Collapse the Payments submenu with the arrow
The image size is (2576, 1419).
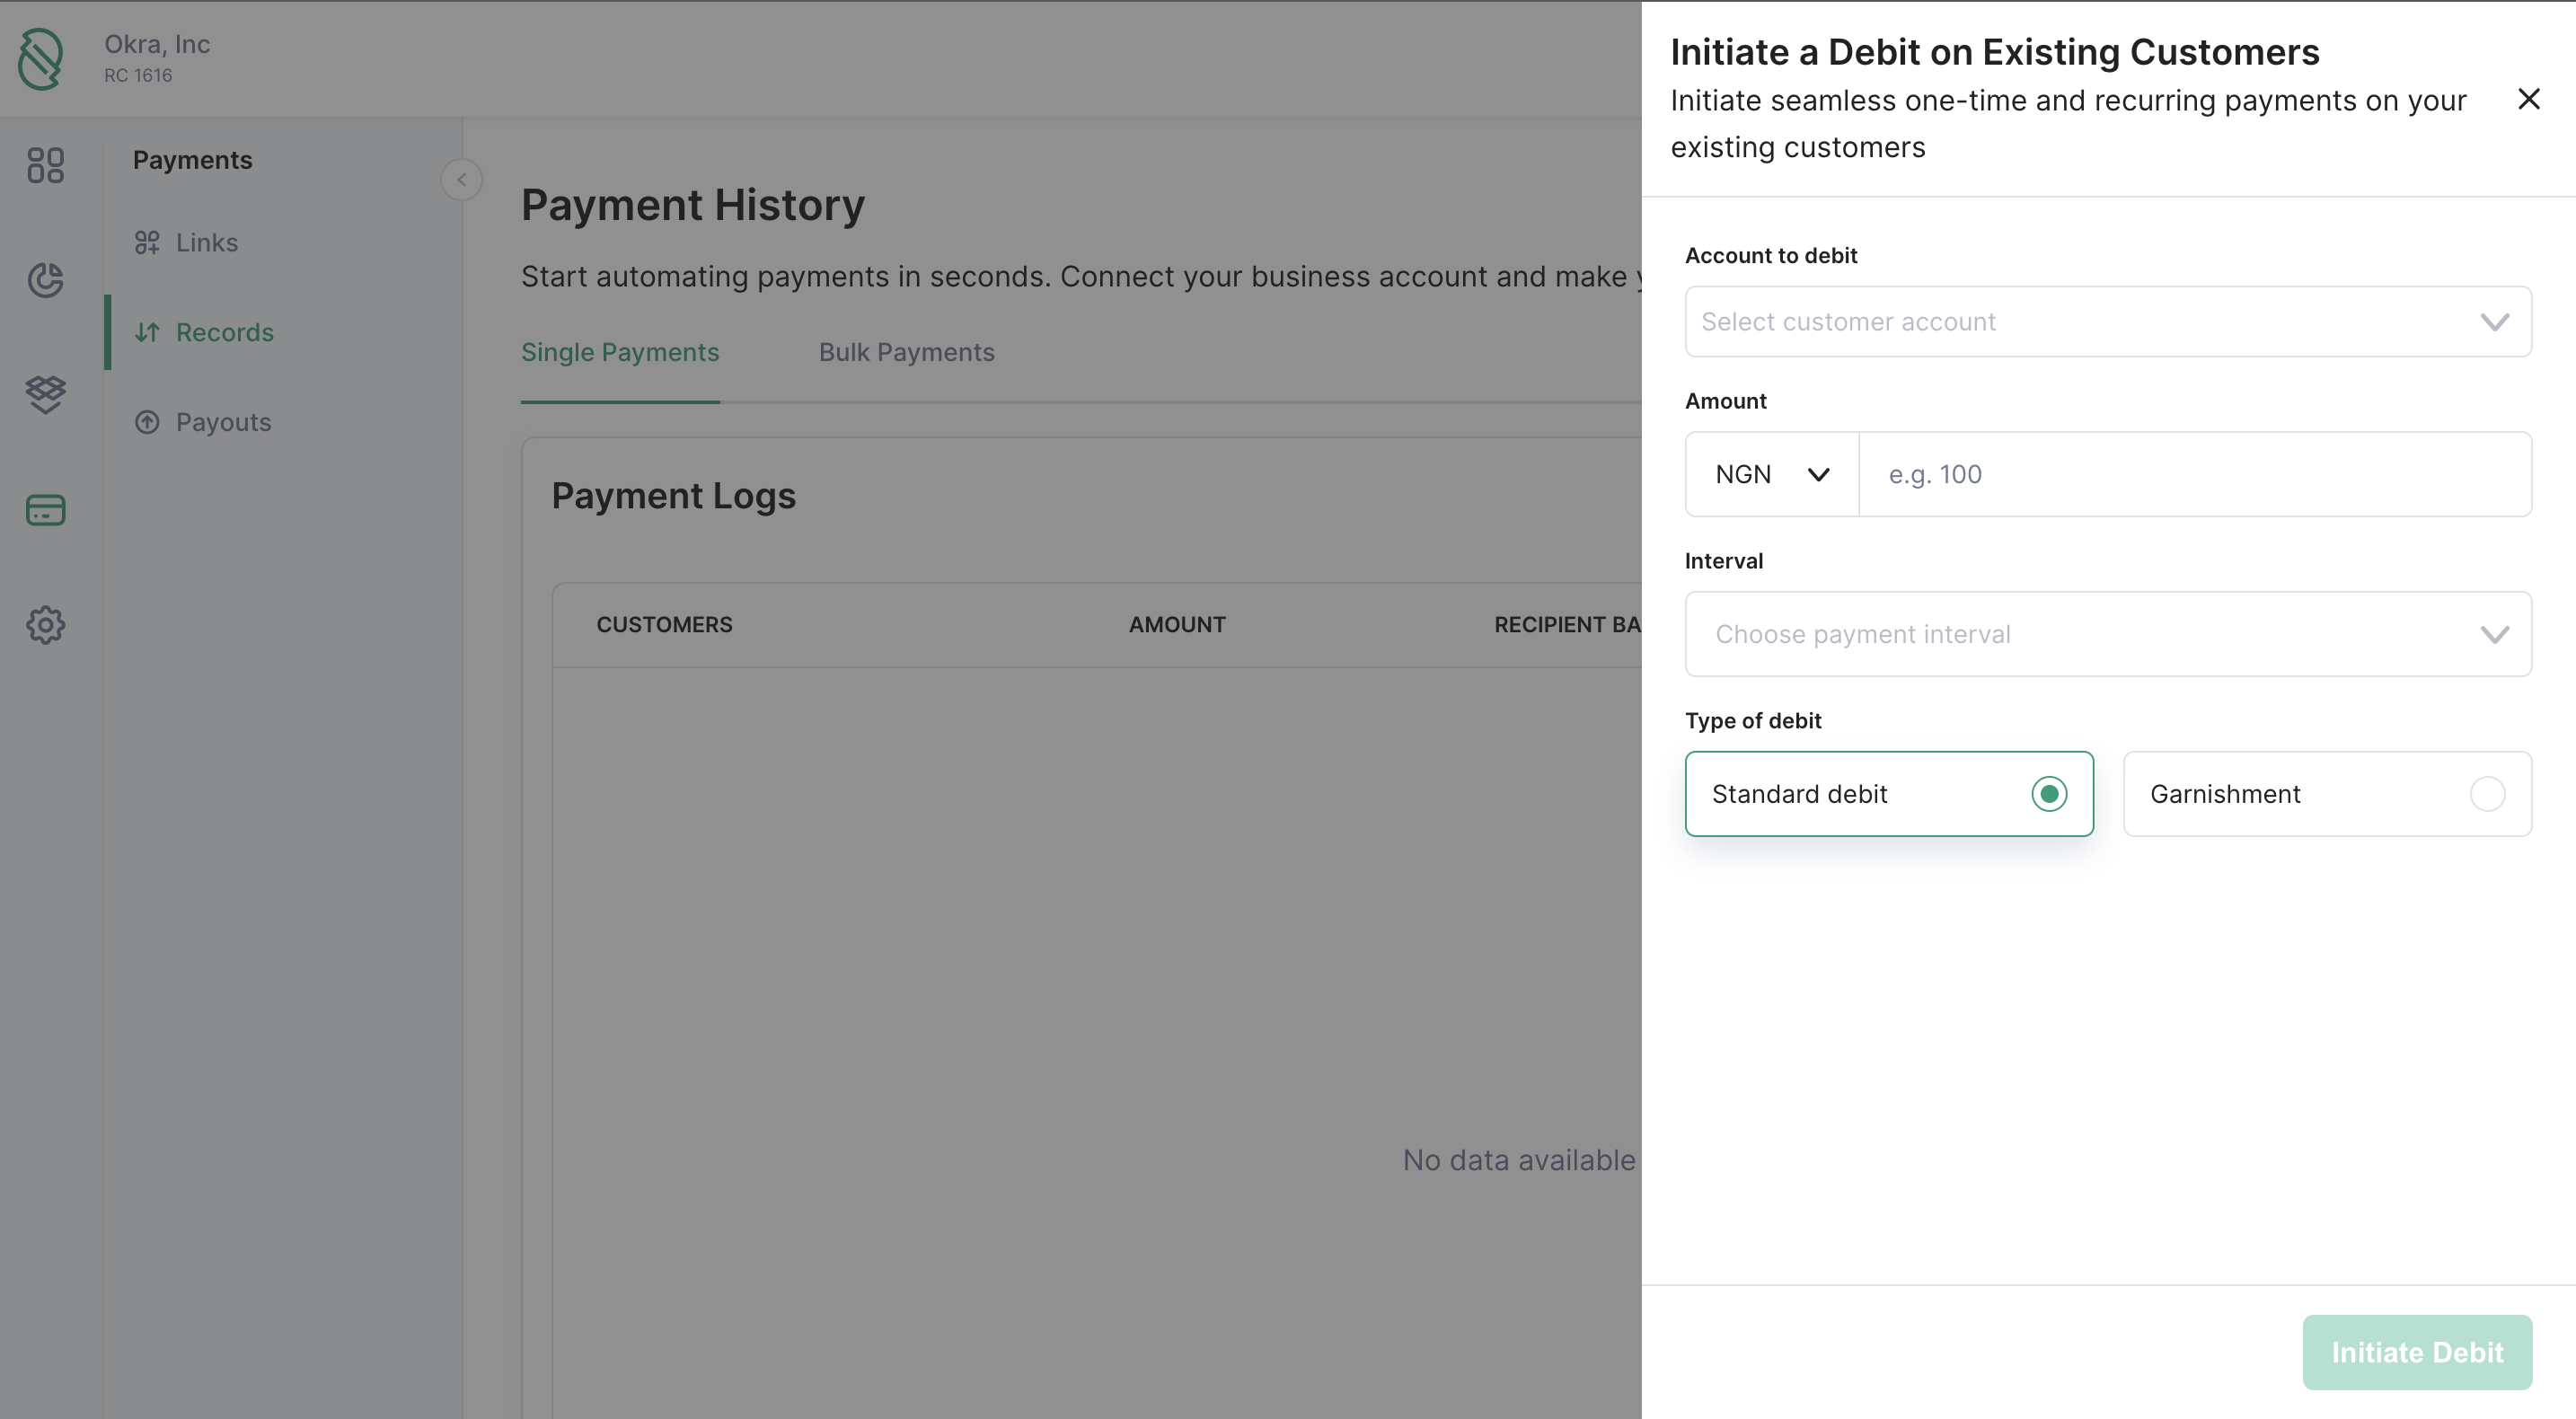click(461, 180)
